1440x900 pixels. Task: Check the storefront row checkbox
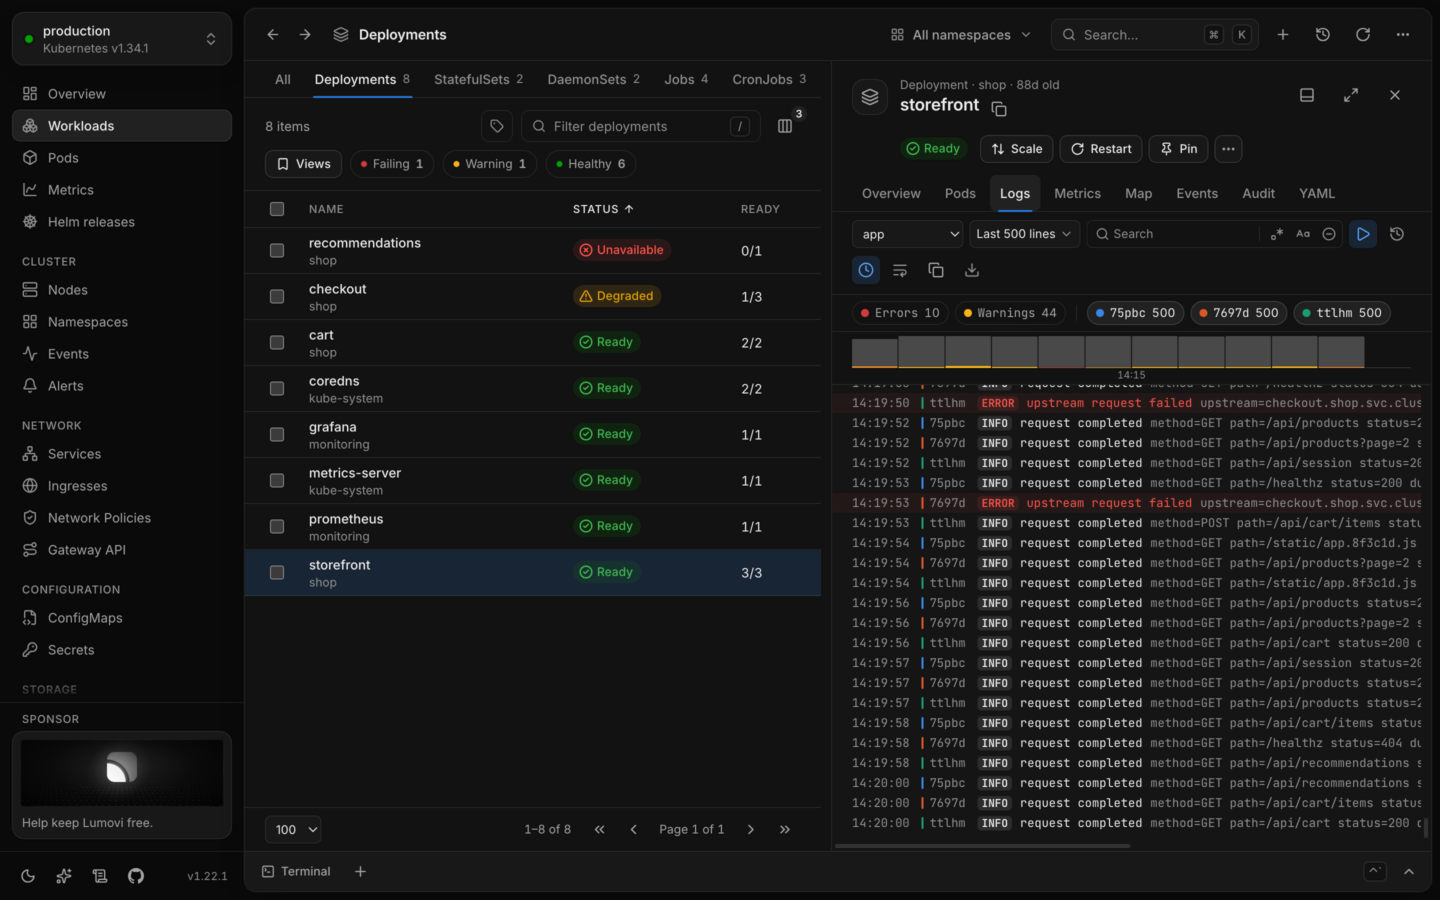(277, 573)
